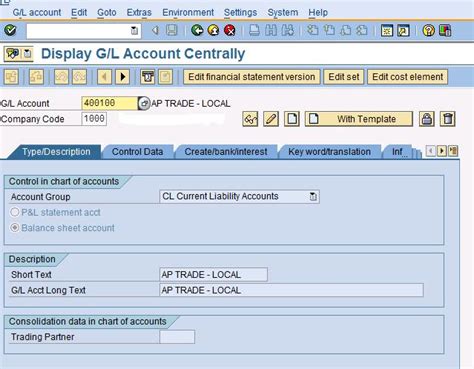This screenshot has width=474, height=369.
Task: Click the toolbar icon before previous-account arrow
Action: click(x=80, y=77)
